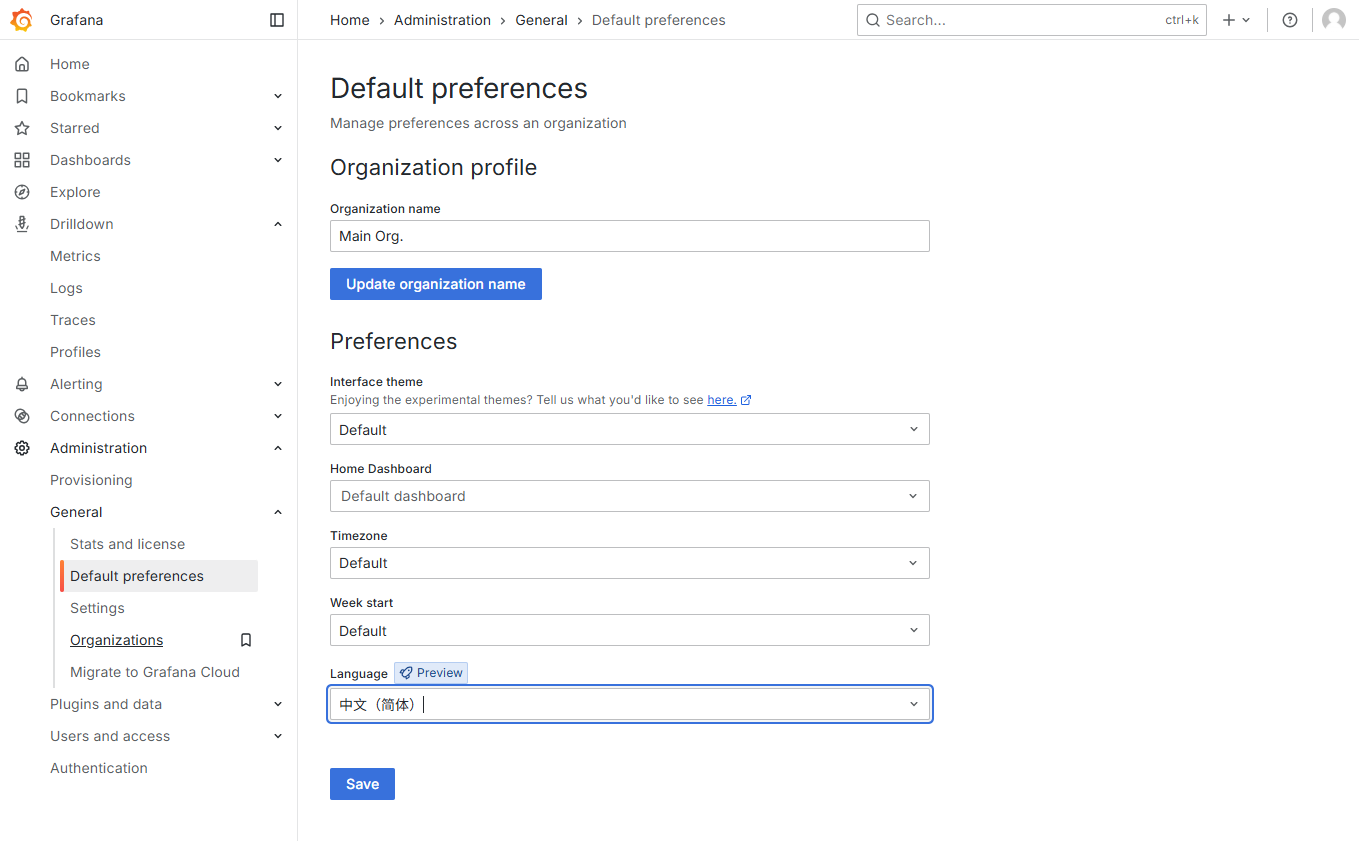
Task: Follow the 'here.' feedback link
Action: 722,400
